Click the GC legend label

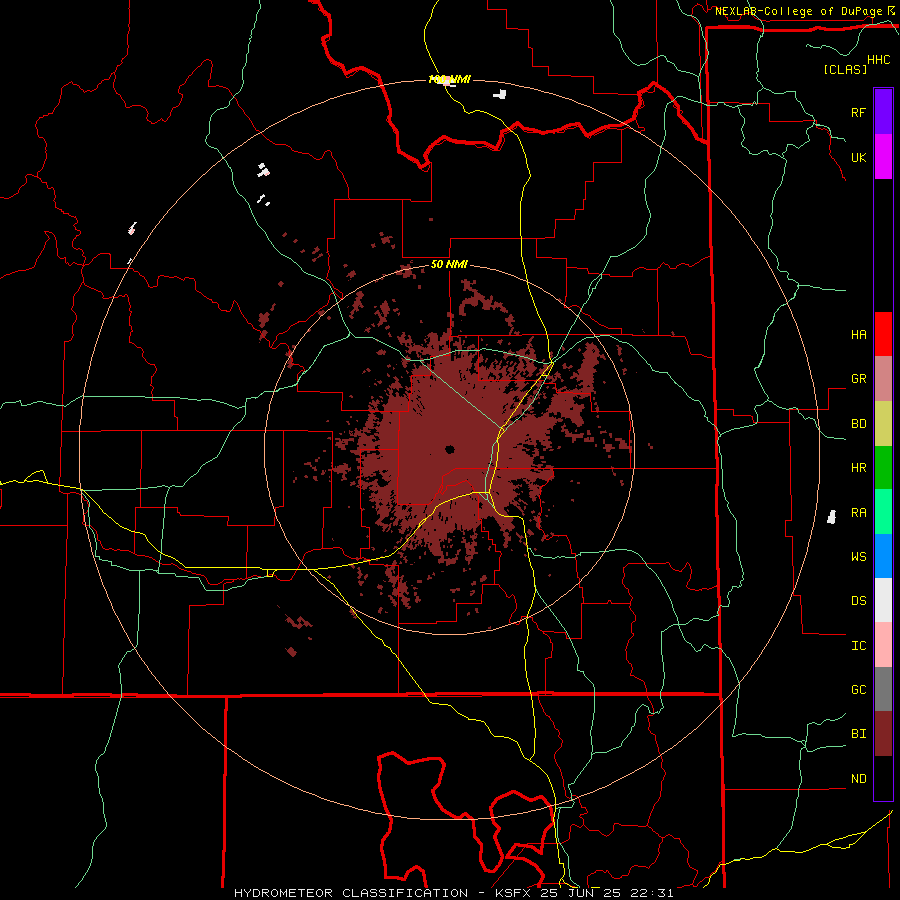click(858, 689)
